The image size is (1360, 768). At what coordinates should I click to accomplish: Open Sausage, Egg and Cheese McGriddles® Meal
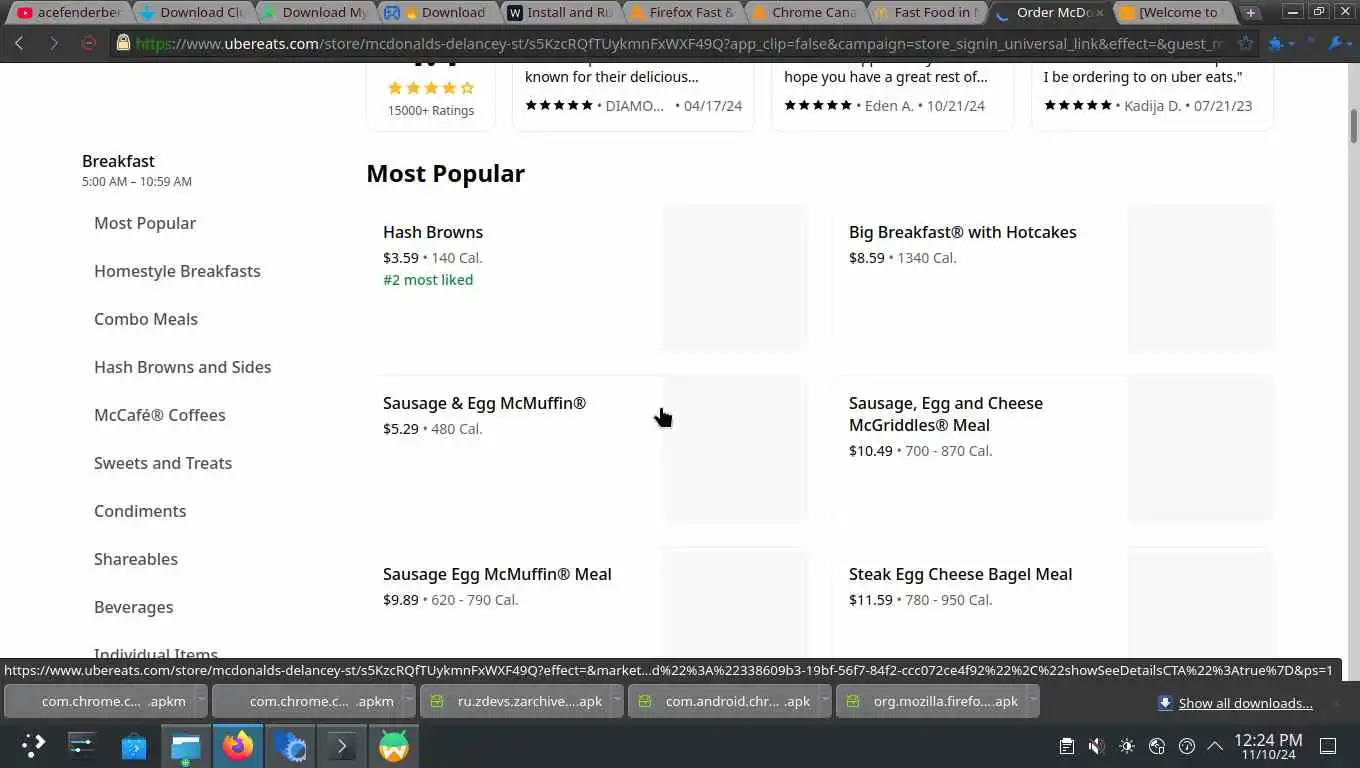coord(1054,449)
